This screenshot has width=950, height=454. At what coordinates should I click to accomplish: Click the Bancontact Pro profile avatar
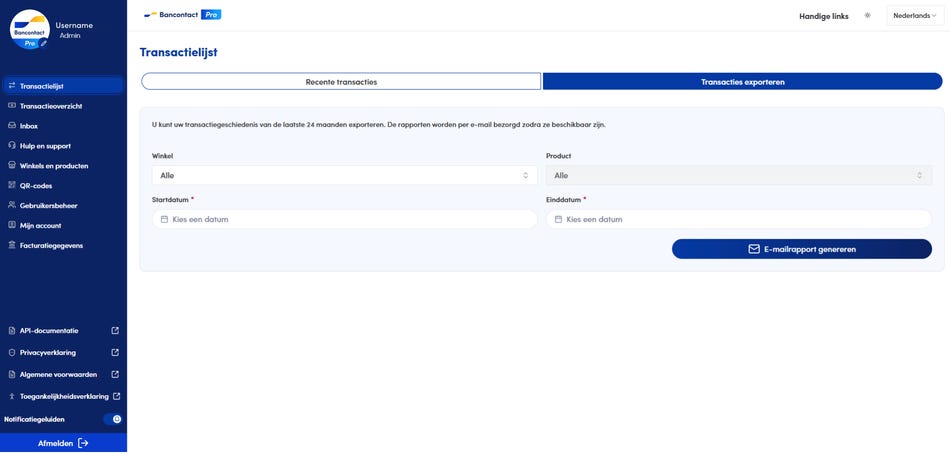click(30, 29)
